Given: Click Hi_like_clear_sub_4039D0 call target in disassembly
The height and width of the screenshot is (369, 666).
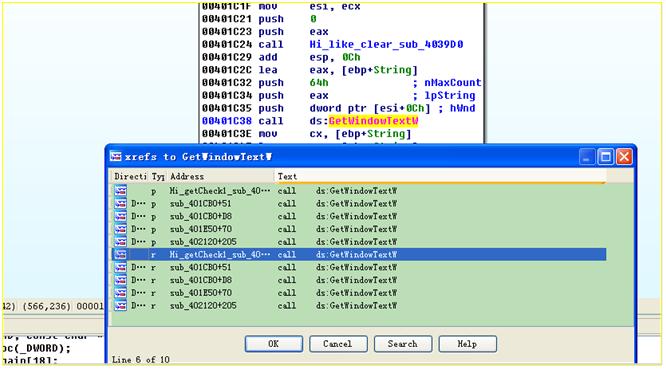Looking at the screenshot, I should pyautogui.click(x=386, y=44).
